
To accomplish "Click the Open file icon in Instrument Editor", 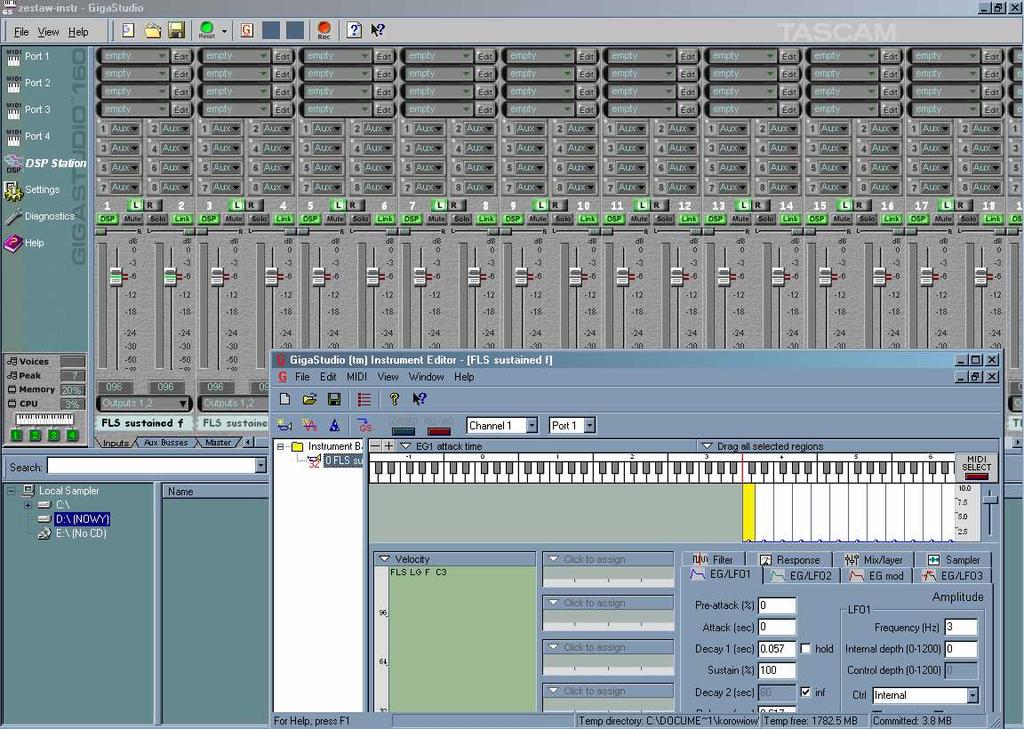I will coord(310,399).
